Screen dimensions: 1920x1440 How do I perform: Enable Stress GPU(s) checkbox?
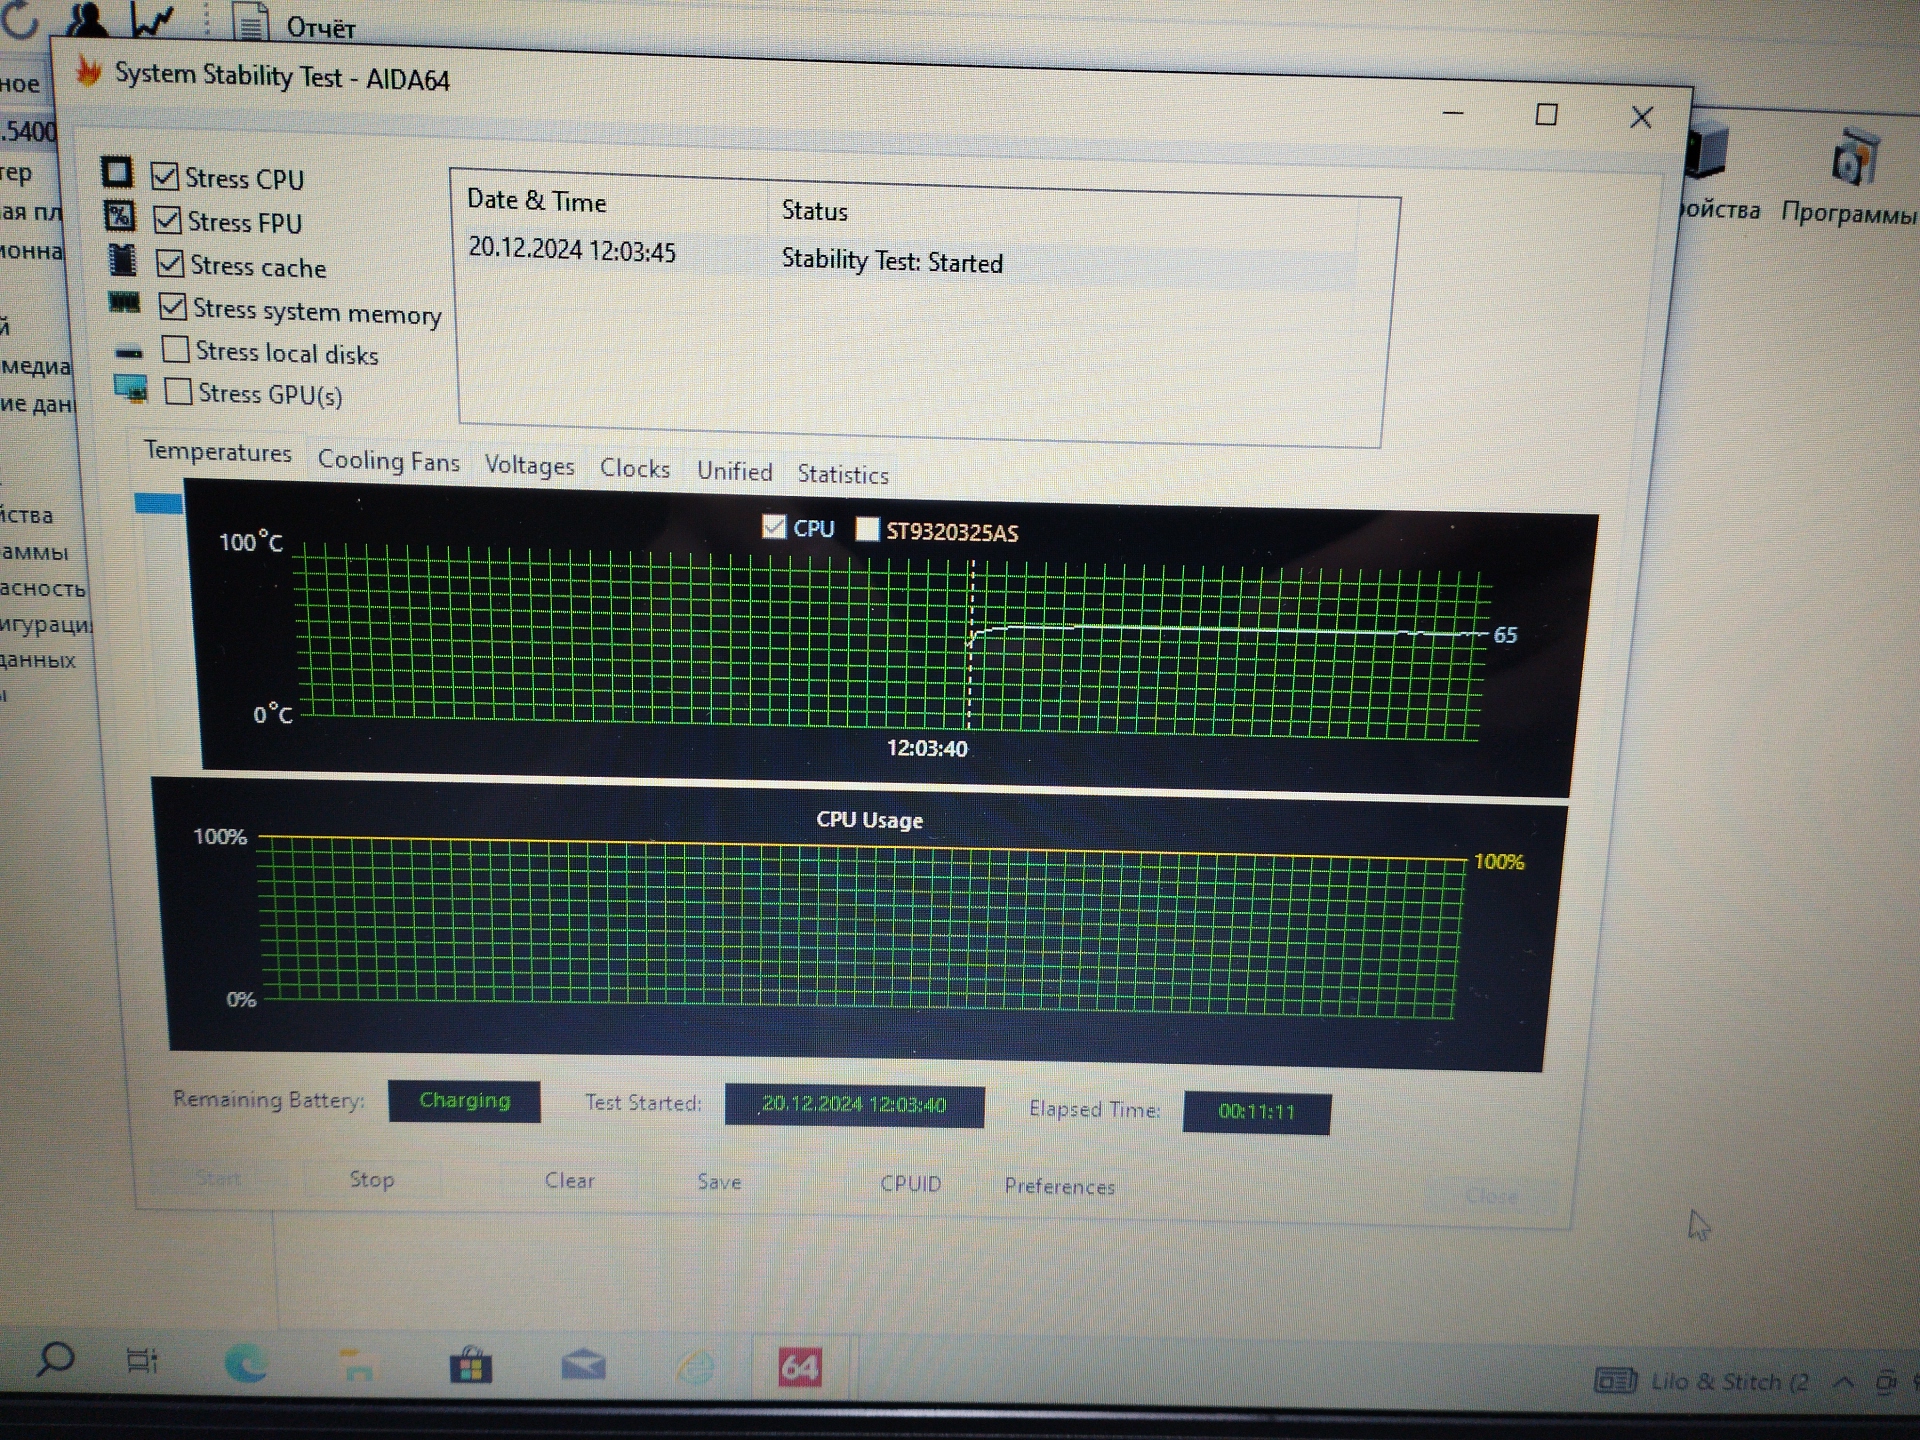pos(178,391)
